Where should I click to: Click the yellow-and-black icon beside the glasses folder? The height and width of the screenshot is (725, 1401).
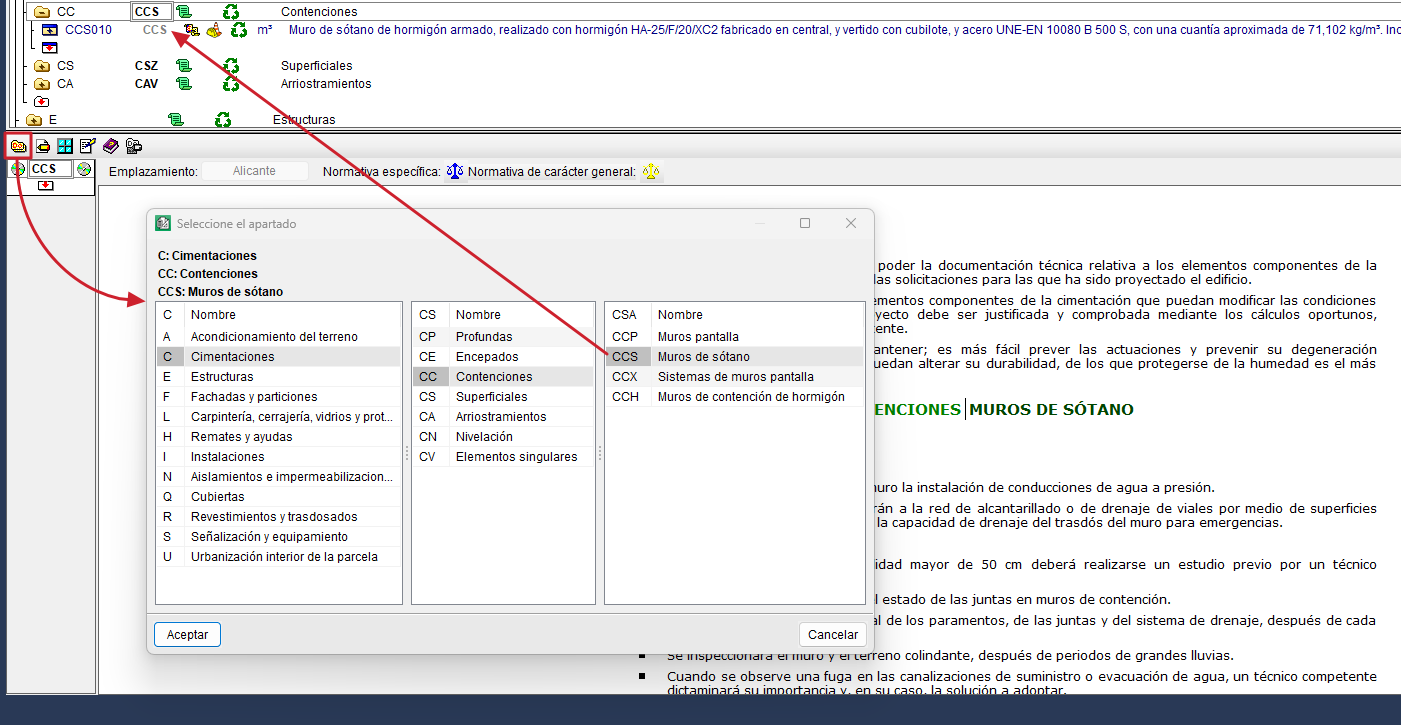pos(43,146)
